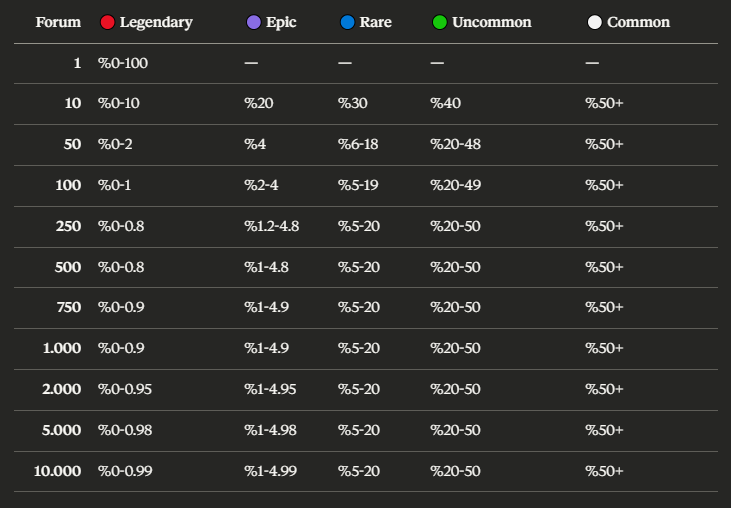Select the 10.000 forum row label
731x508 pixels.
57,471
